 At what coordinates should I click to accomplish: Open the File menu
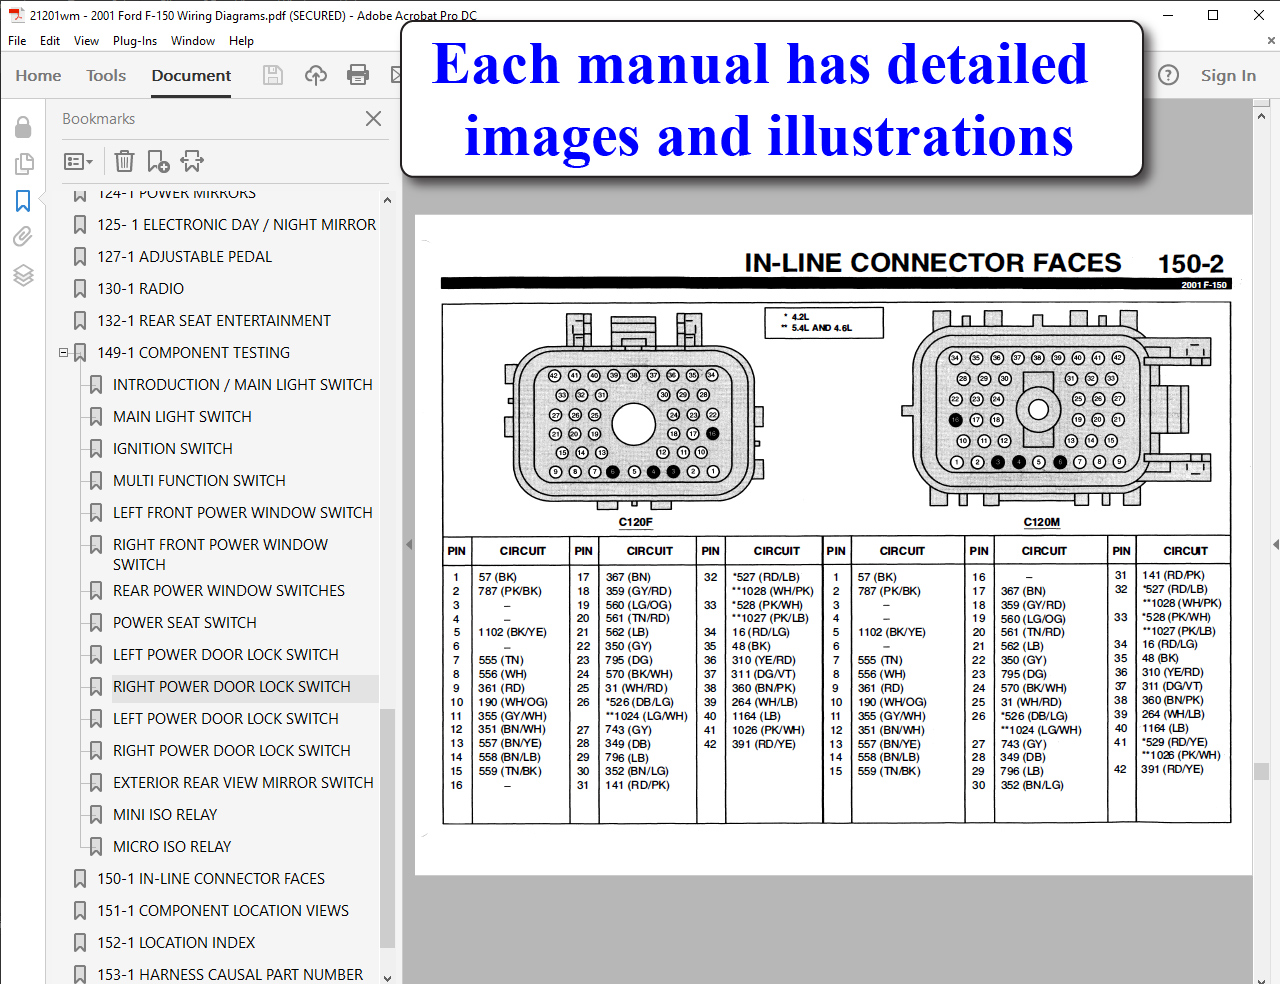pyautogui.click(x=17, y=41)
